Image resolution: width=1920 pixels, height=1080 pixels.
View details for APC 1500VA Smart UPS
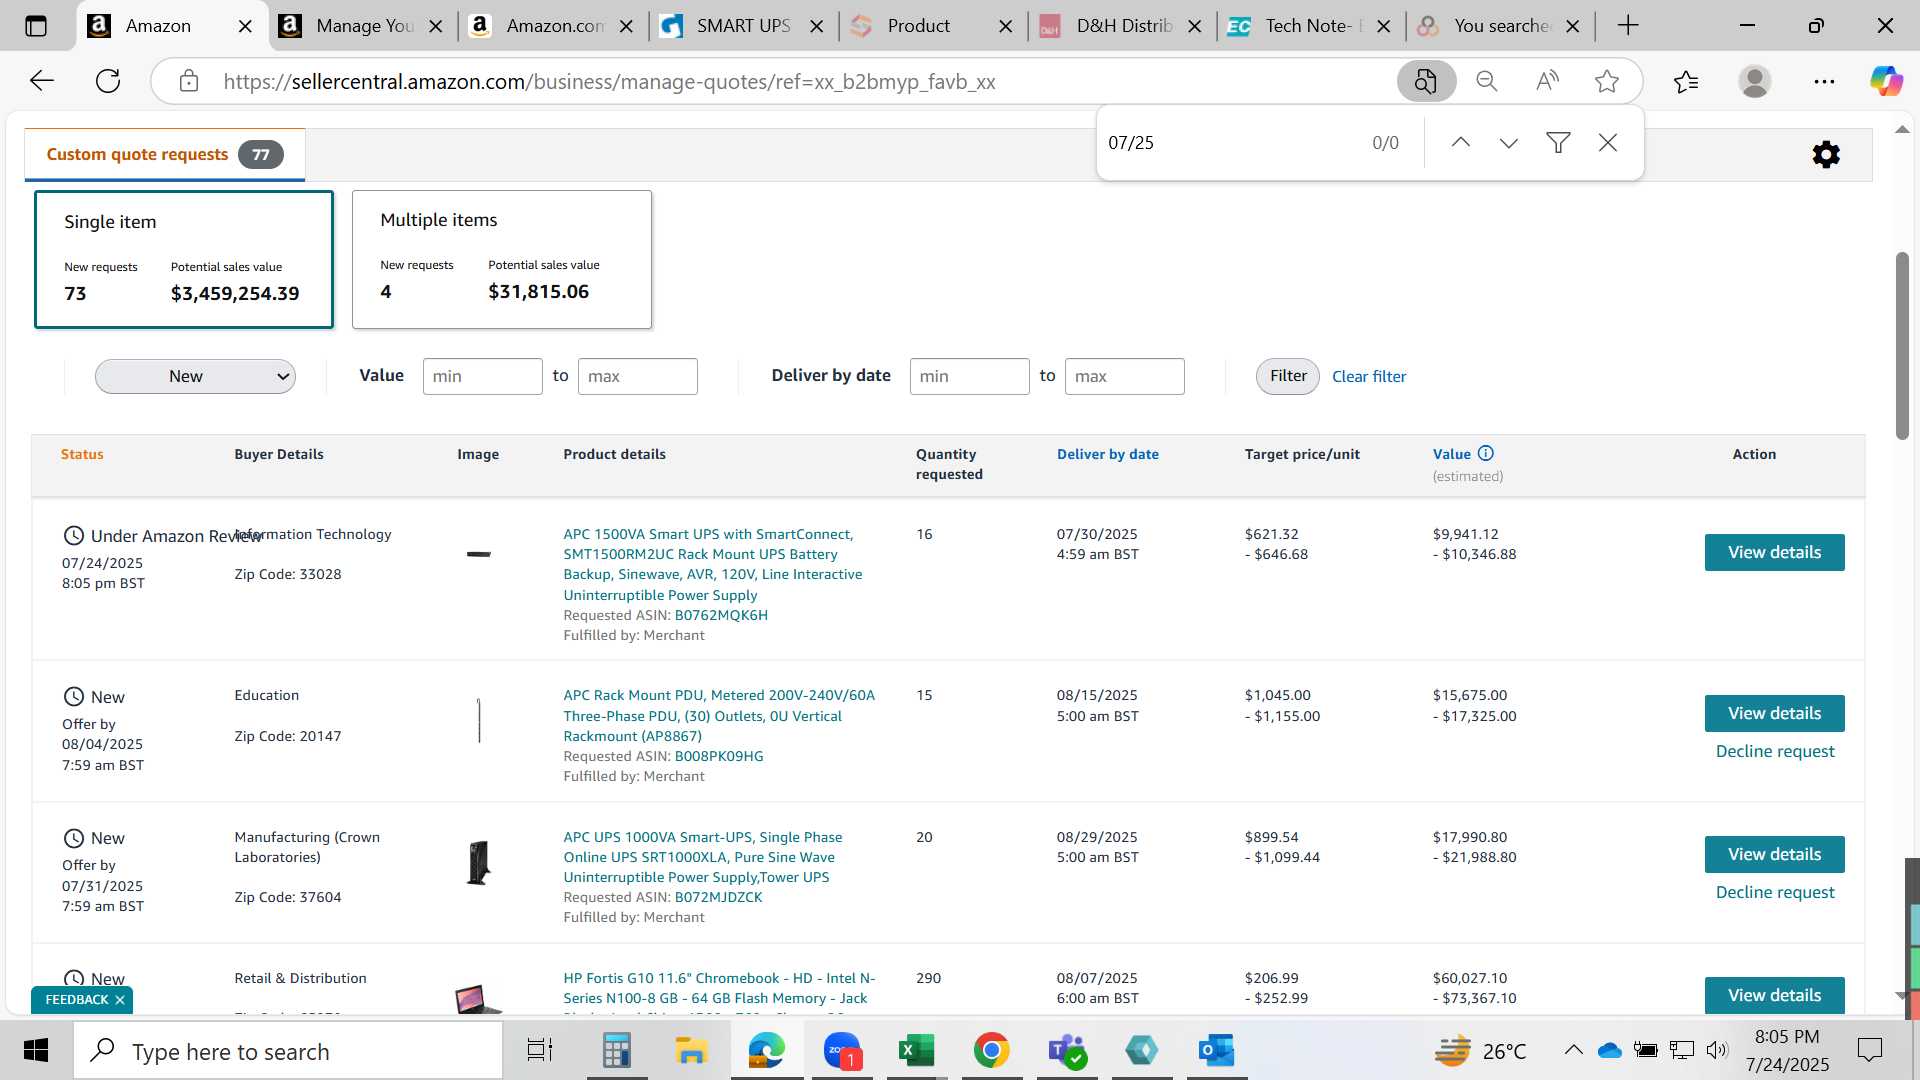click(1774, 552)
